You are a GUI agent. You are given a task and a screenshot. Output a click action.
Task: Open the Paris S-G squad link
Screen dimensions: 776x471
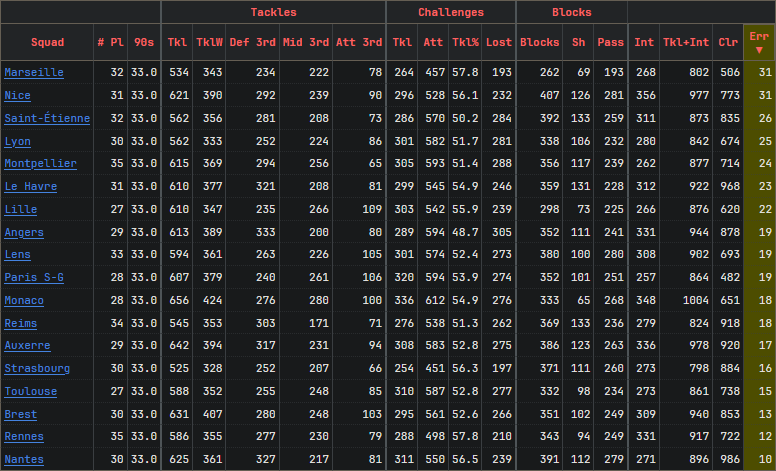point(34,277)
